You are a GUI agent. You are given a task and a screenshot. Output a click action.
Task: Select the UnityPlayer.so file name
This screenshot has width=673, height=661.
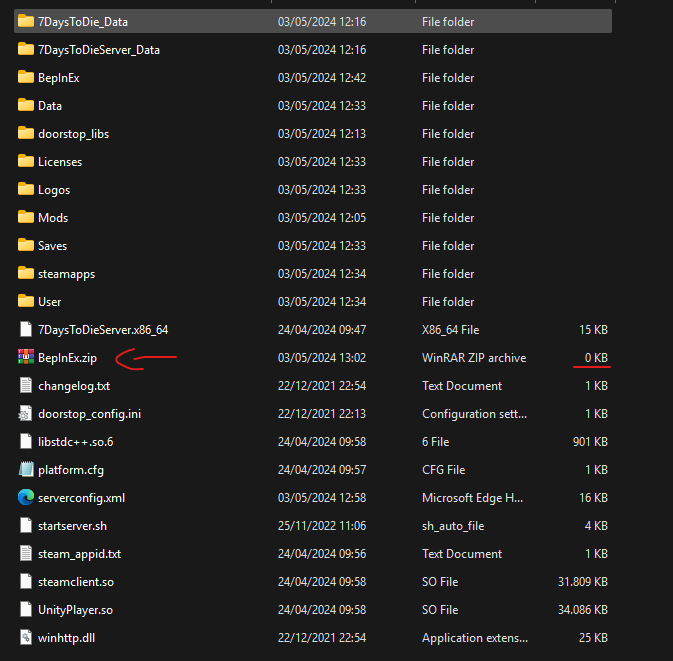pos(76,610)
